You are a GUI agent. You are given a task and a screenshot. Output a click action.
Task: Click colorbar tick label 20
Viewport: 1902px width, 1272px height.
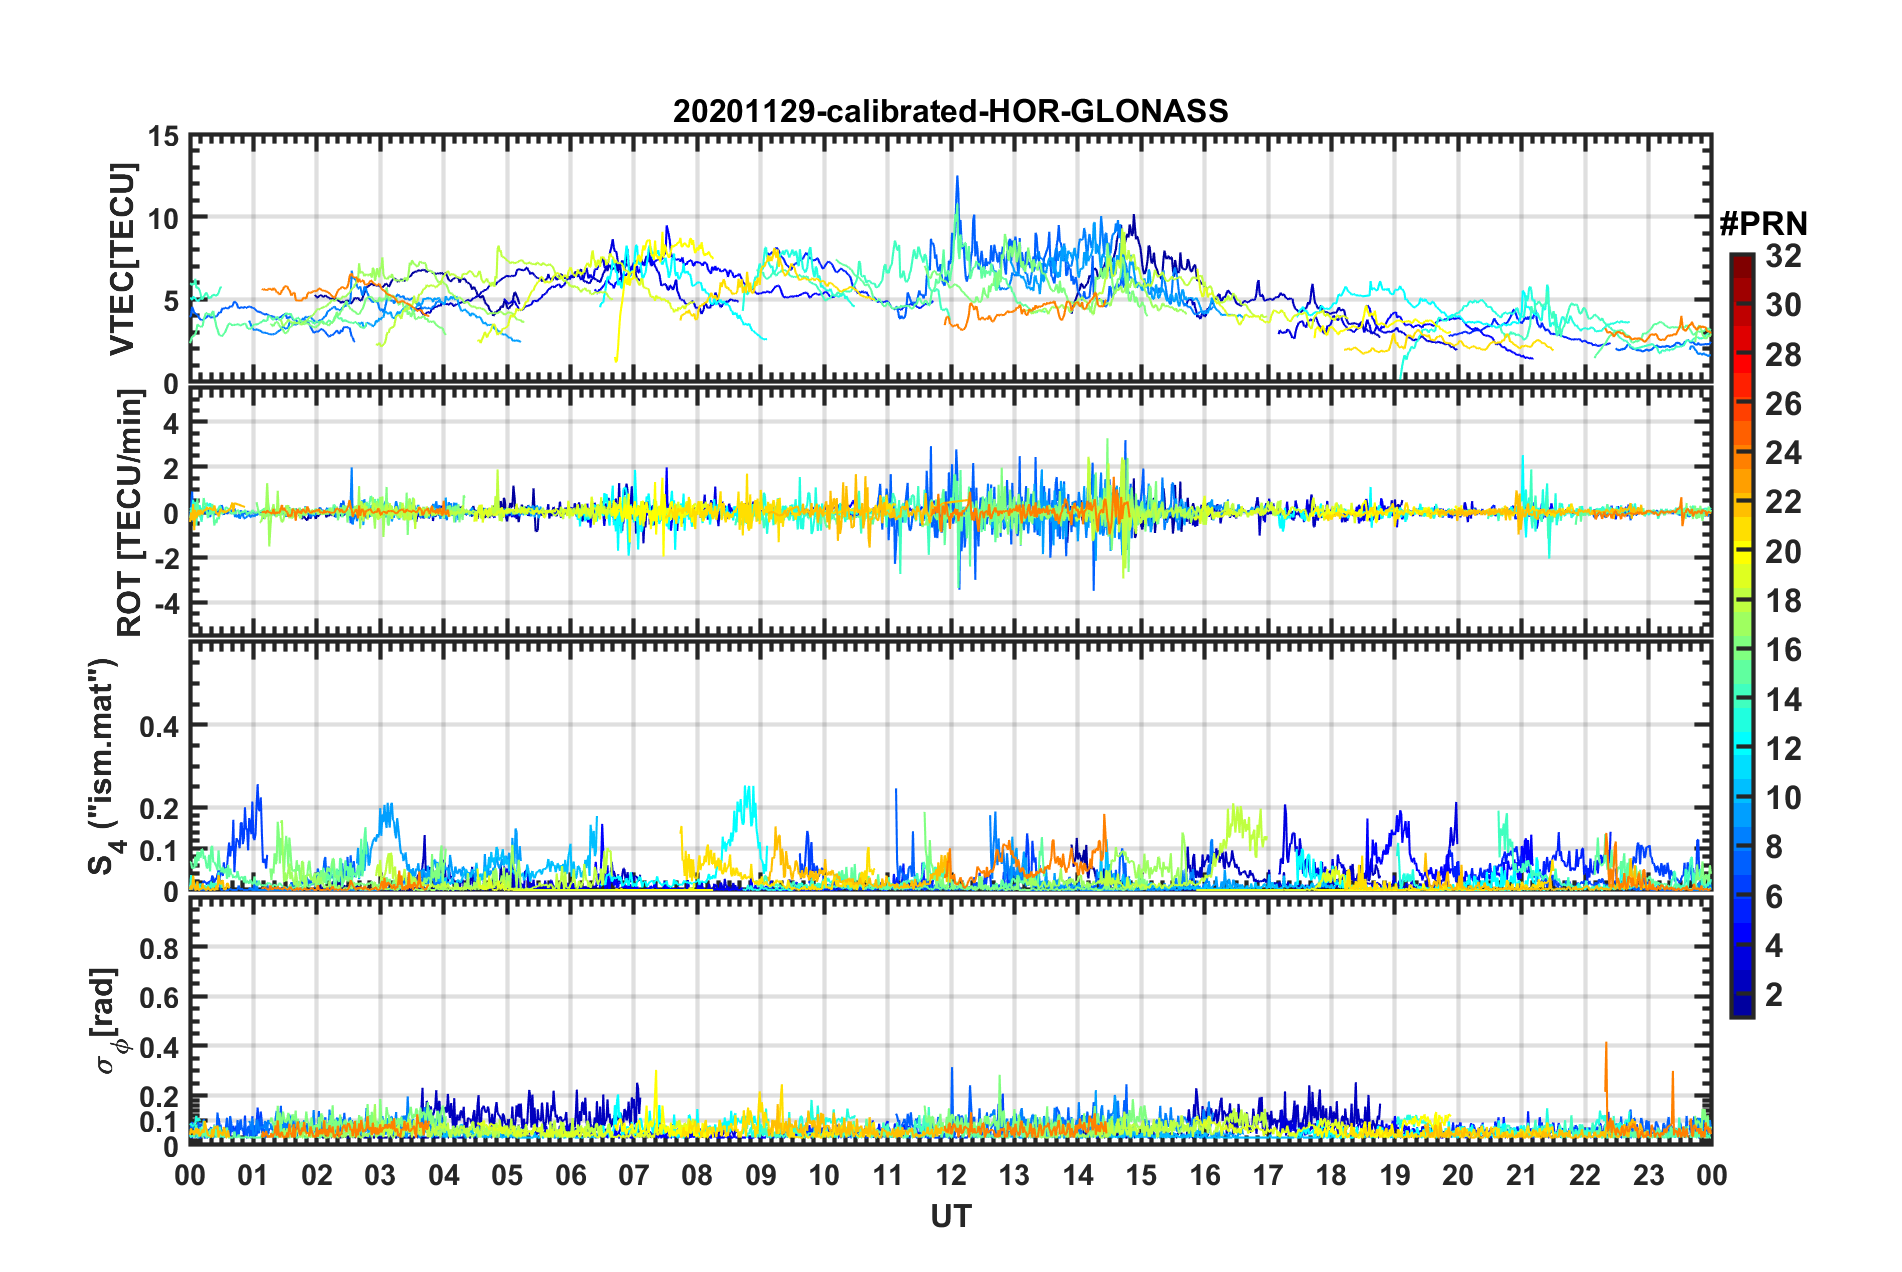pos(1783,552)
